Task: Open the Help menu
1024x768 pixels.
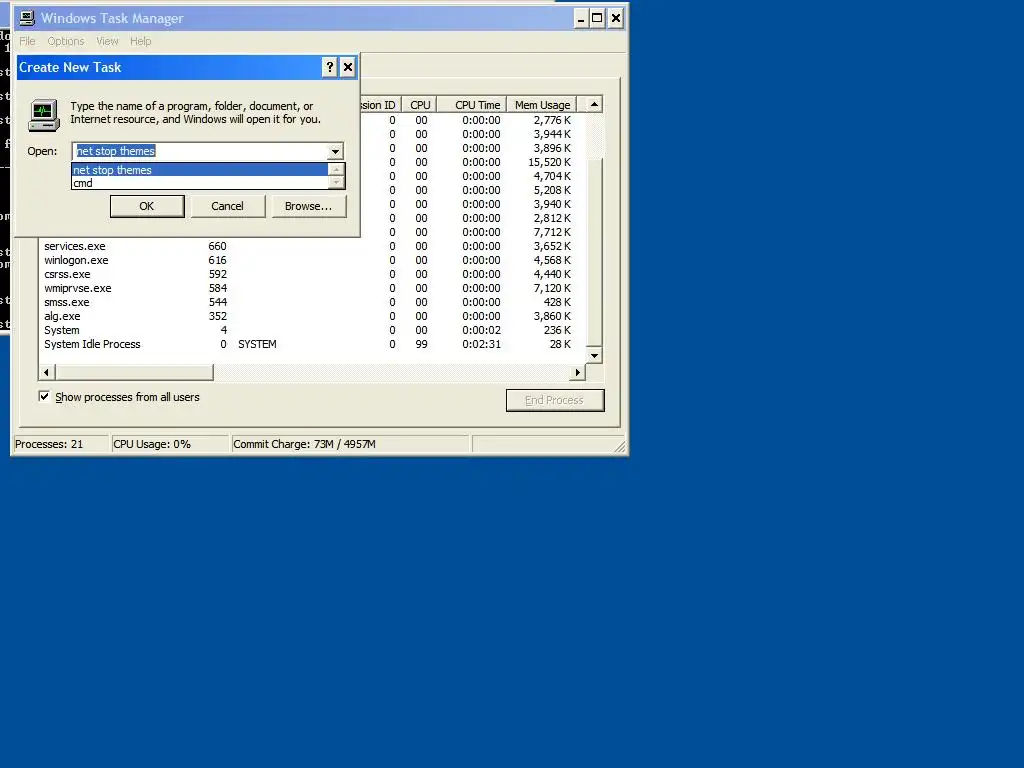Action: (x=140, y=41)
